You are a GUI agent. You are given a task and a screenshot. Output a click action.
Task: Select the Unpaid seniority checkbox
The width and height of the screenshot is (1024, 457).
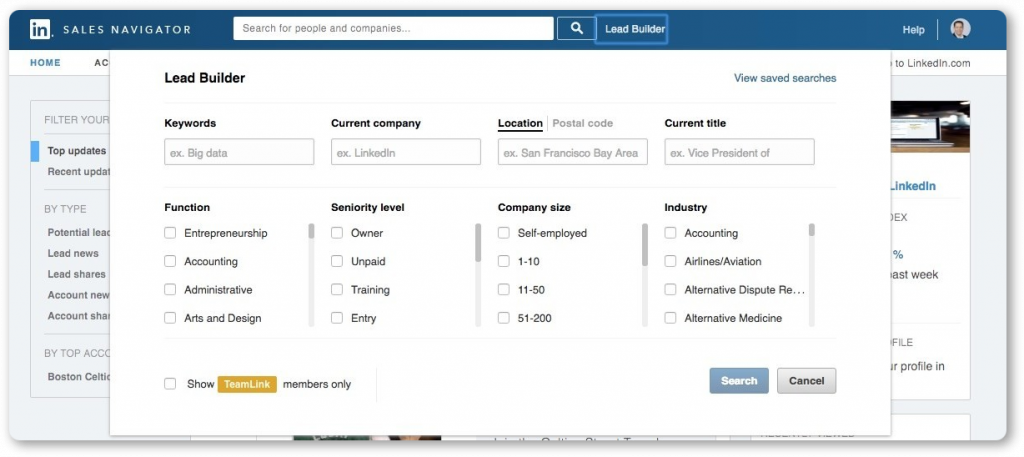click(x=337, y=261)
